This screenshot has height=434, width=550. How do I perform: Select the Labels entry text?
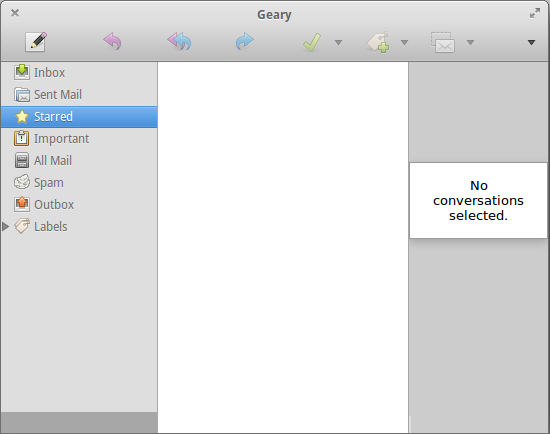point(51,227)
